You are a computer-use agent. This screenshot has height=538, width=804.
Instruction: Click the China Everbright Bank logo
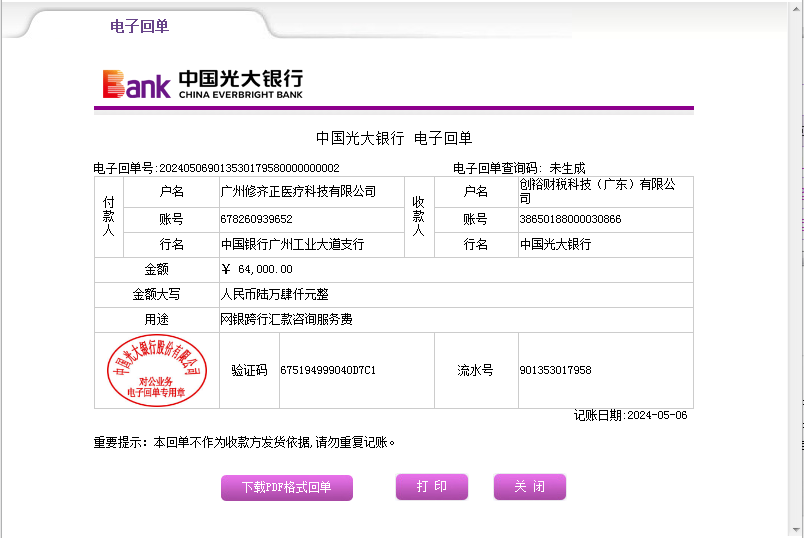point(203,84)
